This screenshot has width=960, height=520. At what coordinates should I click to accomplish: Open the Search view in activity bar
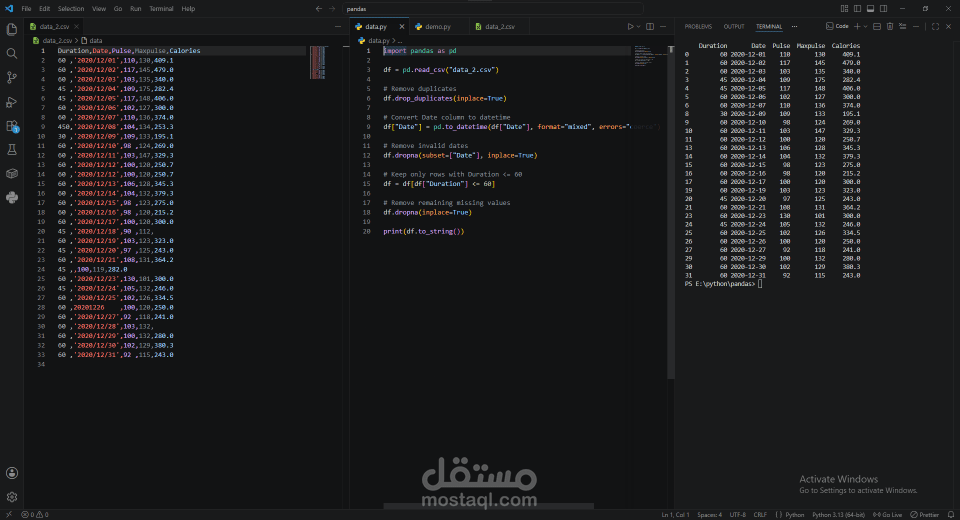(x=12, y=53)
